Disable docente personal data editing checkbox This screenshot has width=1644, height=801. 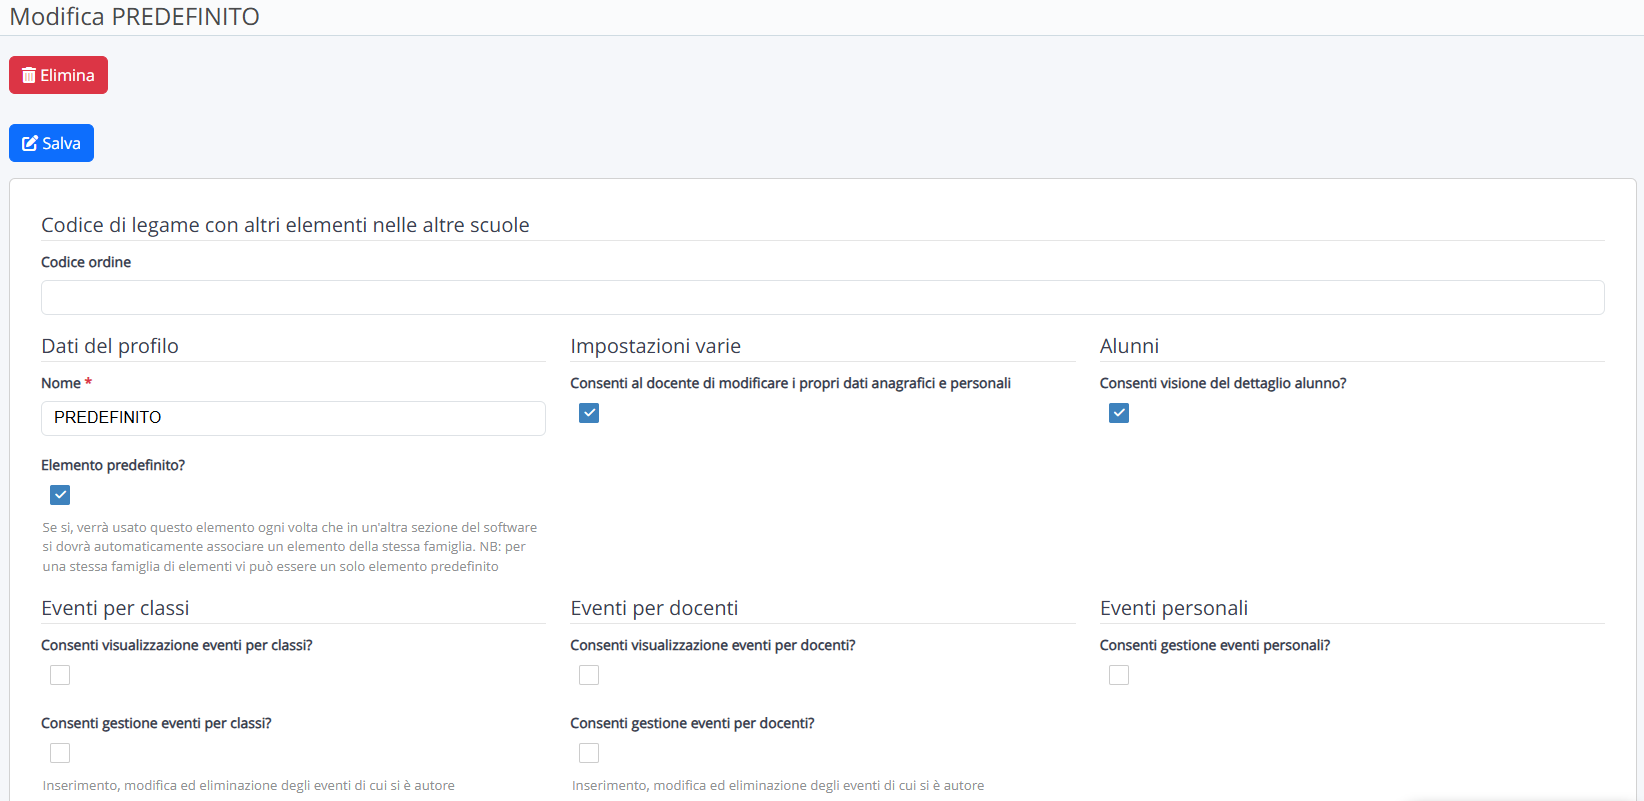coord(589,413)
